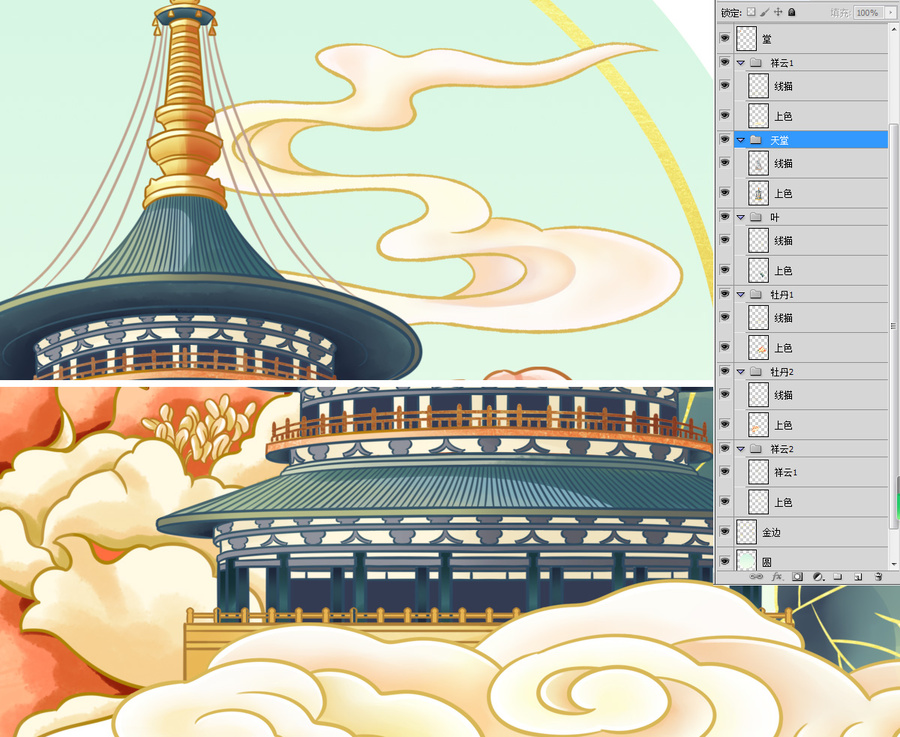The width and height of the screenshot is (900, 737).
Task: Click 线描 thumbnail in 叶 group
Action: click(x=758, y=241)
